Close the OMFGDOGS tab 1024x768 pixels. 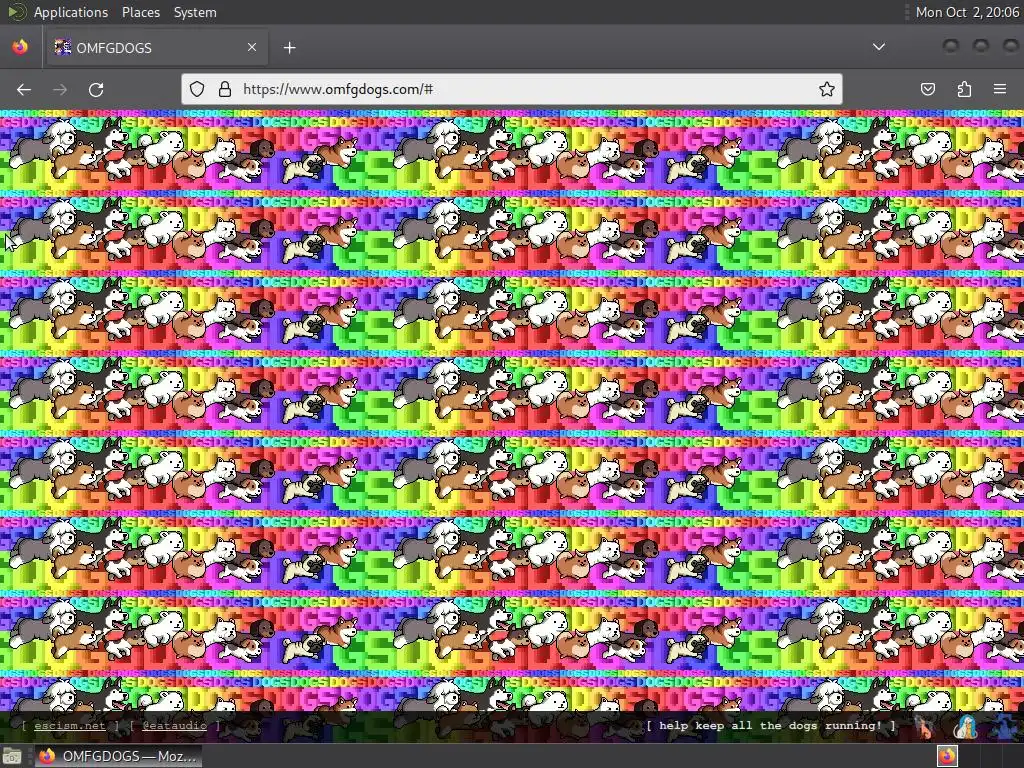point(252,47)
